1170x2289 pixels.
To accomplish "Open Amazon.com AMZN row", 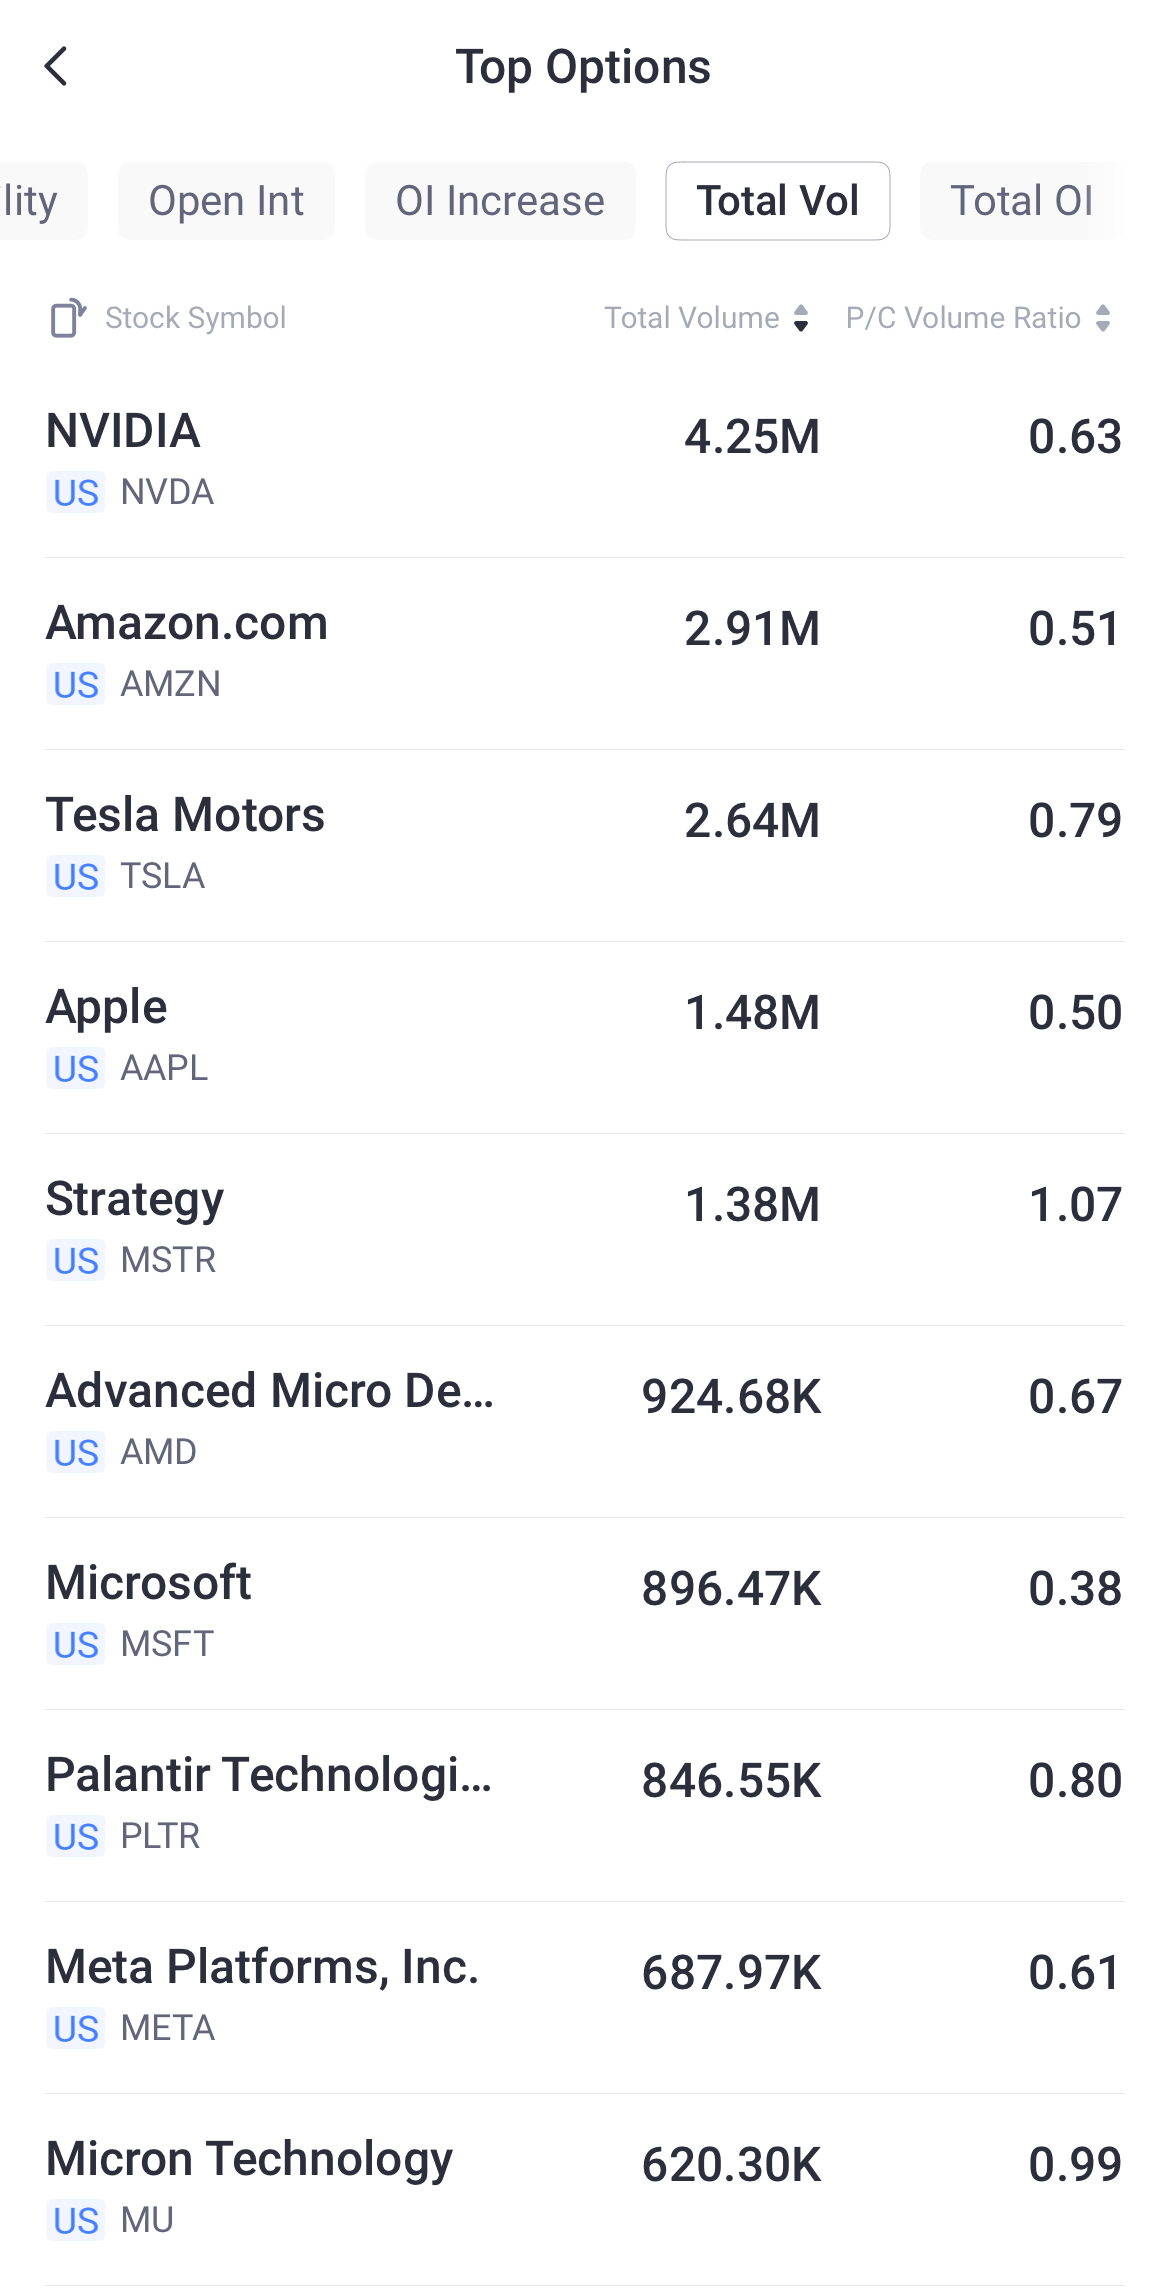I will tap(585, 652).
